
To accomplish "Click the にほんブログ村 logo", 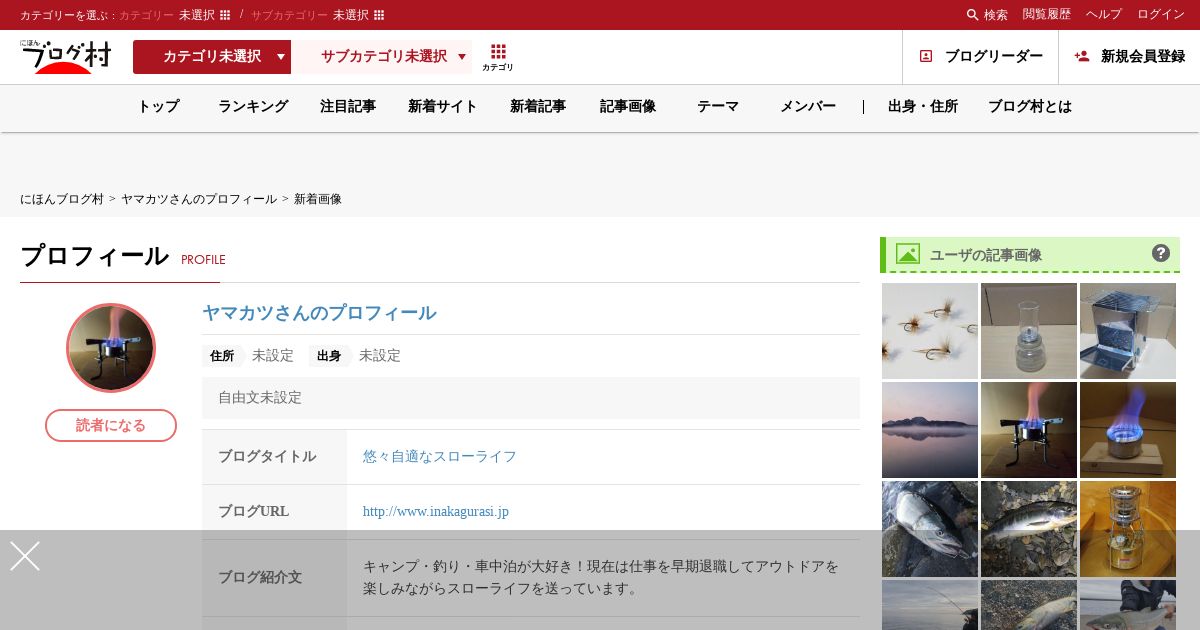I will click(x=66, y=57).
